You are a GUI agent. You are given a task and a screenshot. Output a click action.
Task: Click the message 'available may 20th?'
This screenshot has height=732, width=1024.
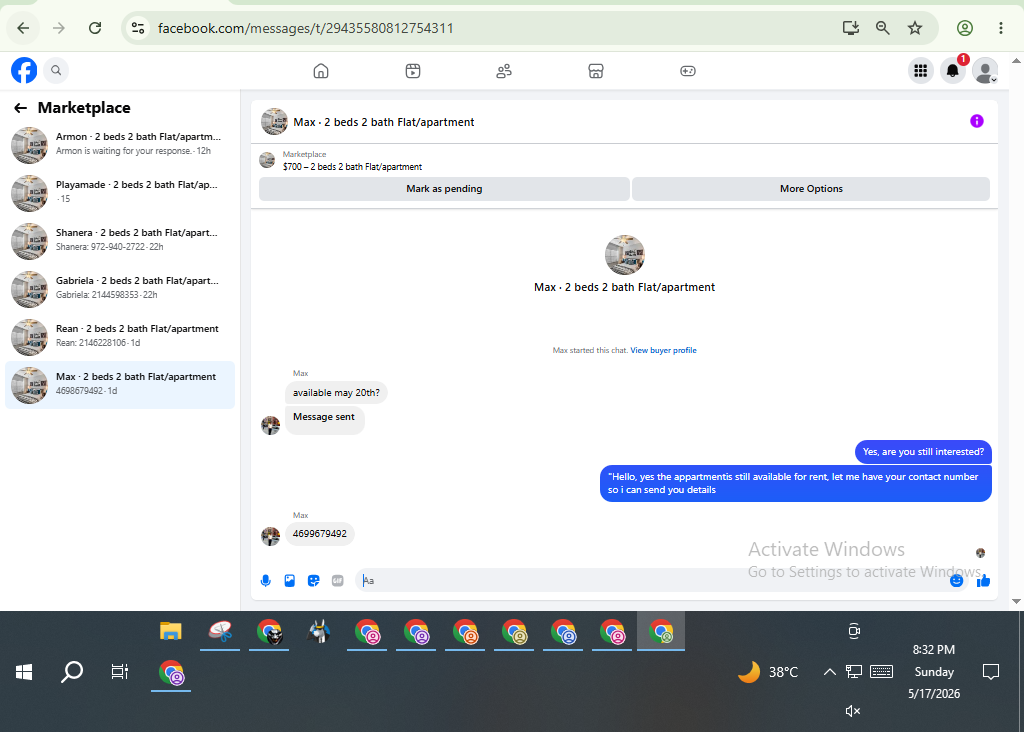(336, 392)
